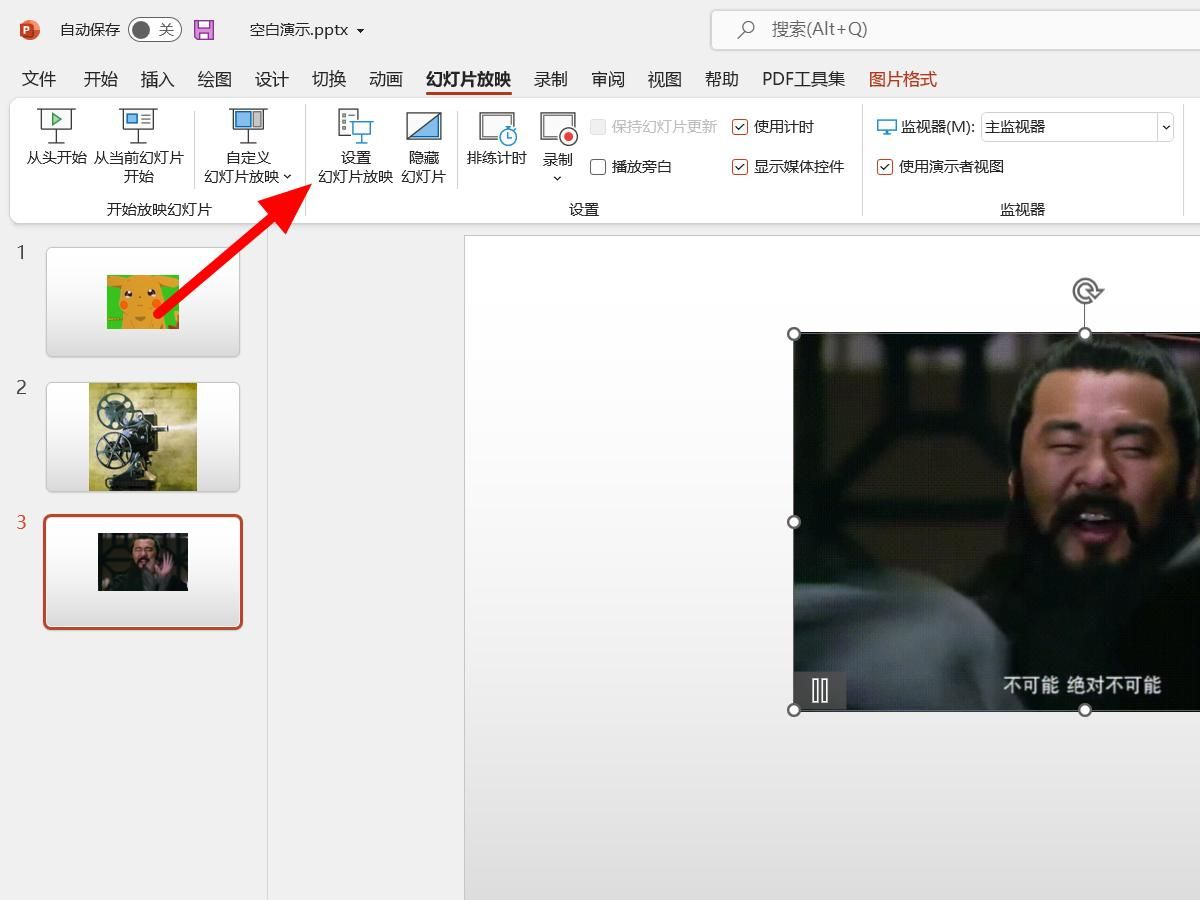Switch to the 审阅 tab
This screenshot has width=1200, height=900.
607,79
